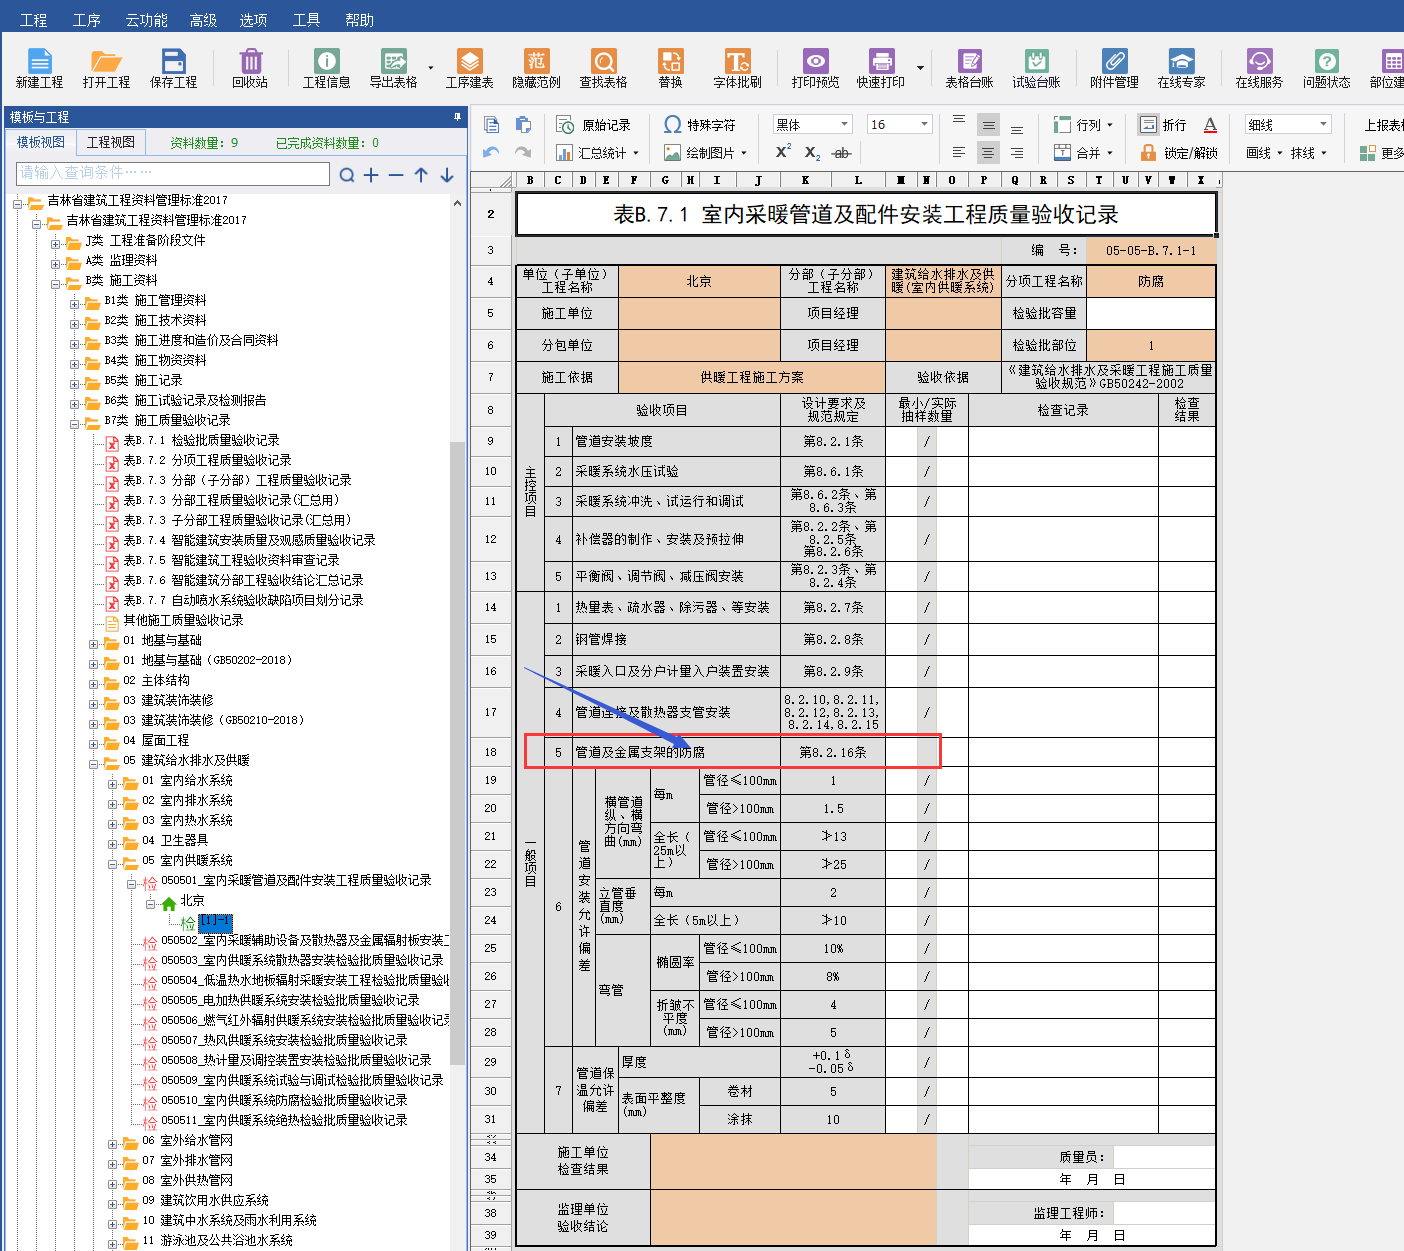Open the 回收站 recycle bin
The image size is (1404, 1251).
pyautogui.click(x=250, y=68)
